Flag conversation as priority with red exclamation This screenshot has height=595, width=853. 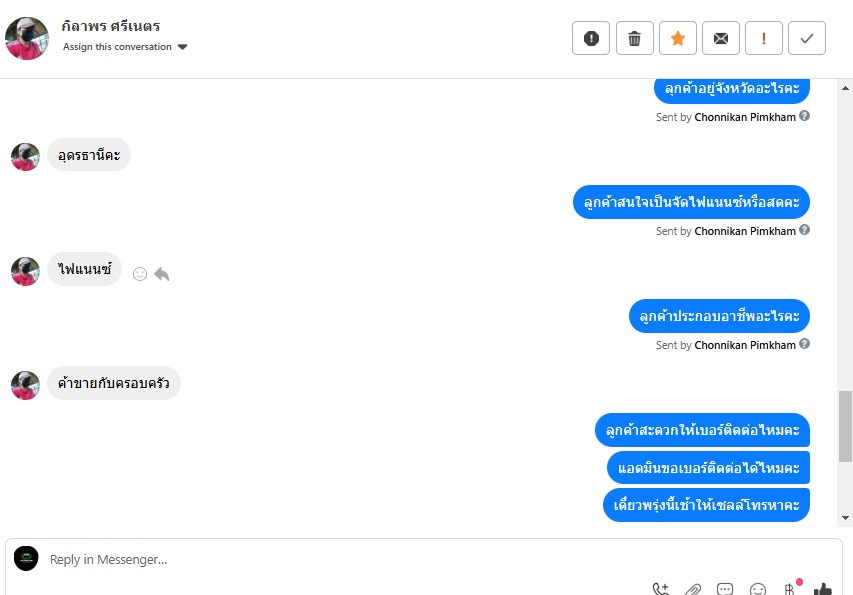coord(764,38)
